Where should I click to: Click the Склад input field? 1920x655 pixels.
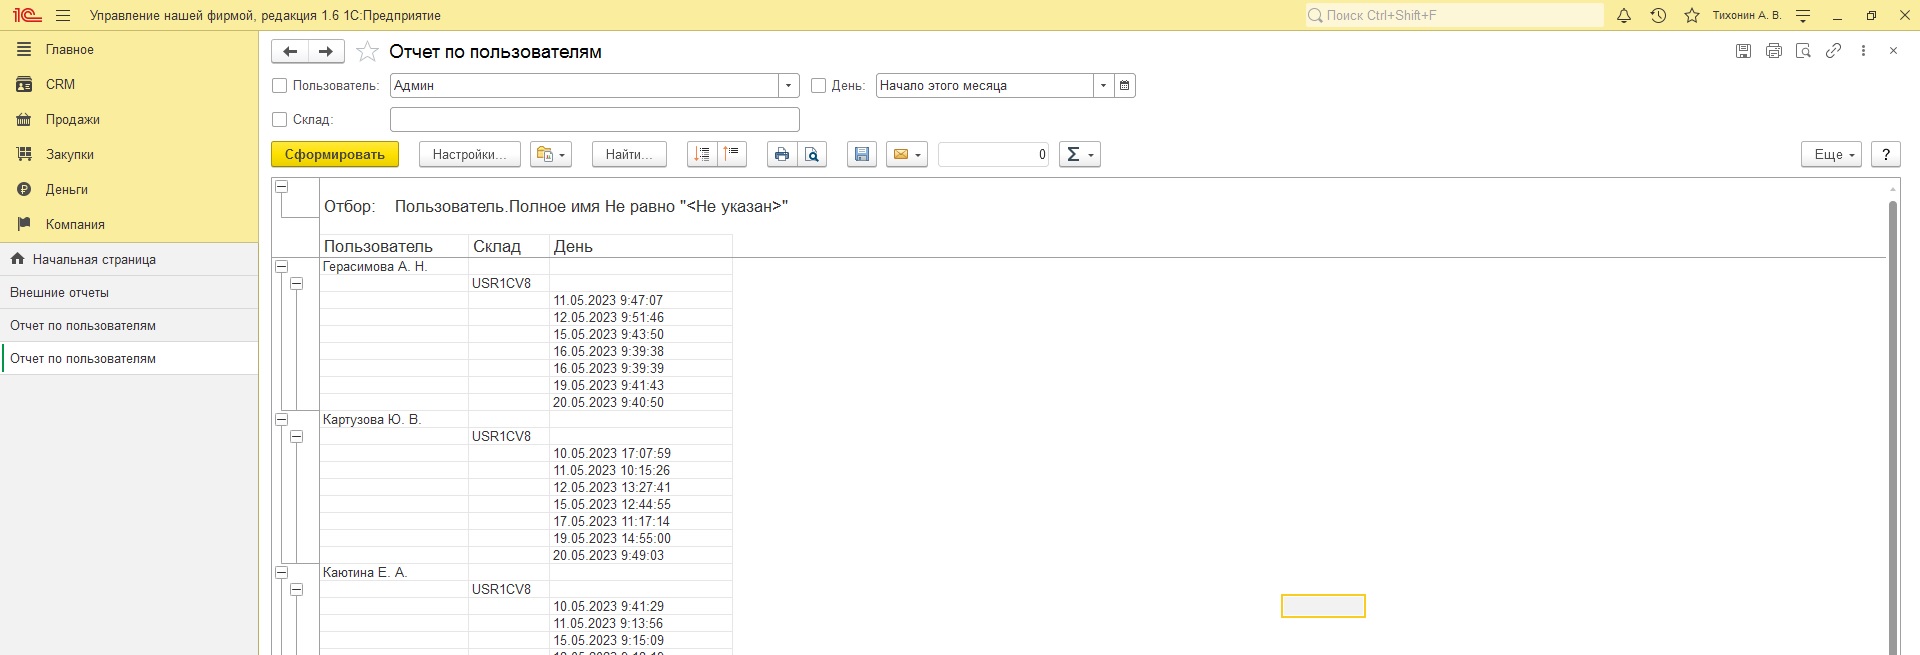594,120
